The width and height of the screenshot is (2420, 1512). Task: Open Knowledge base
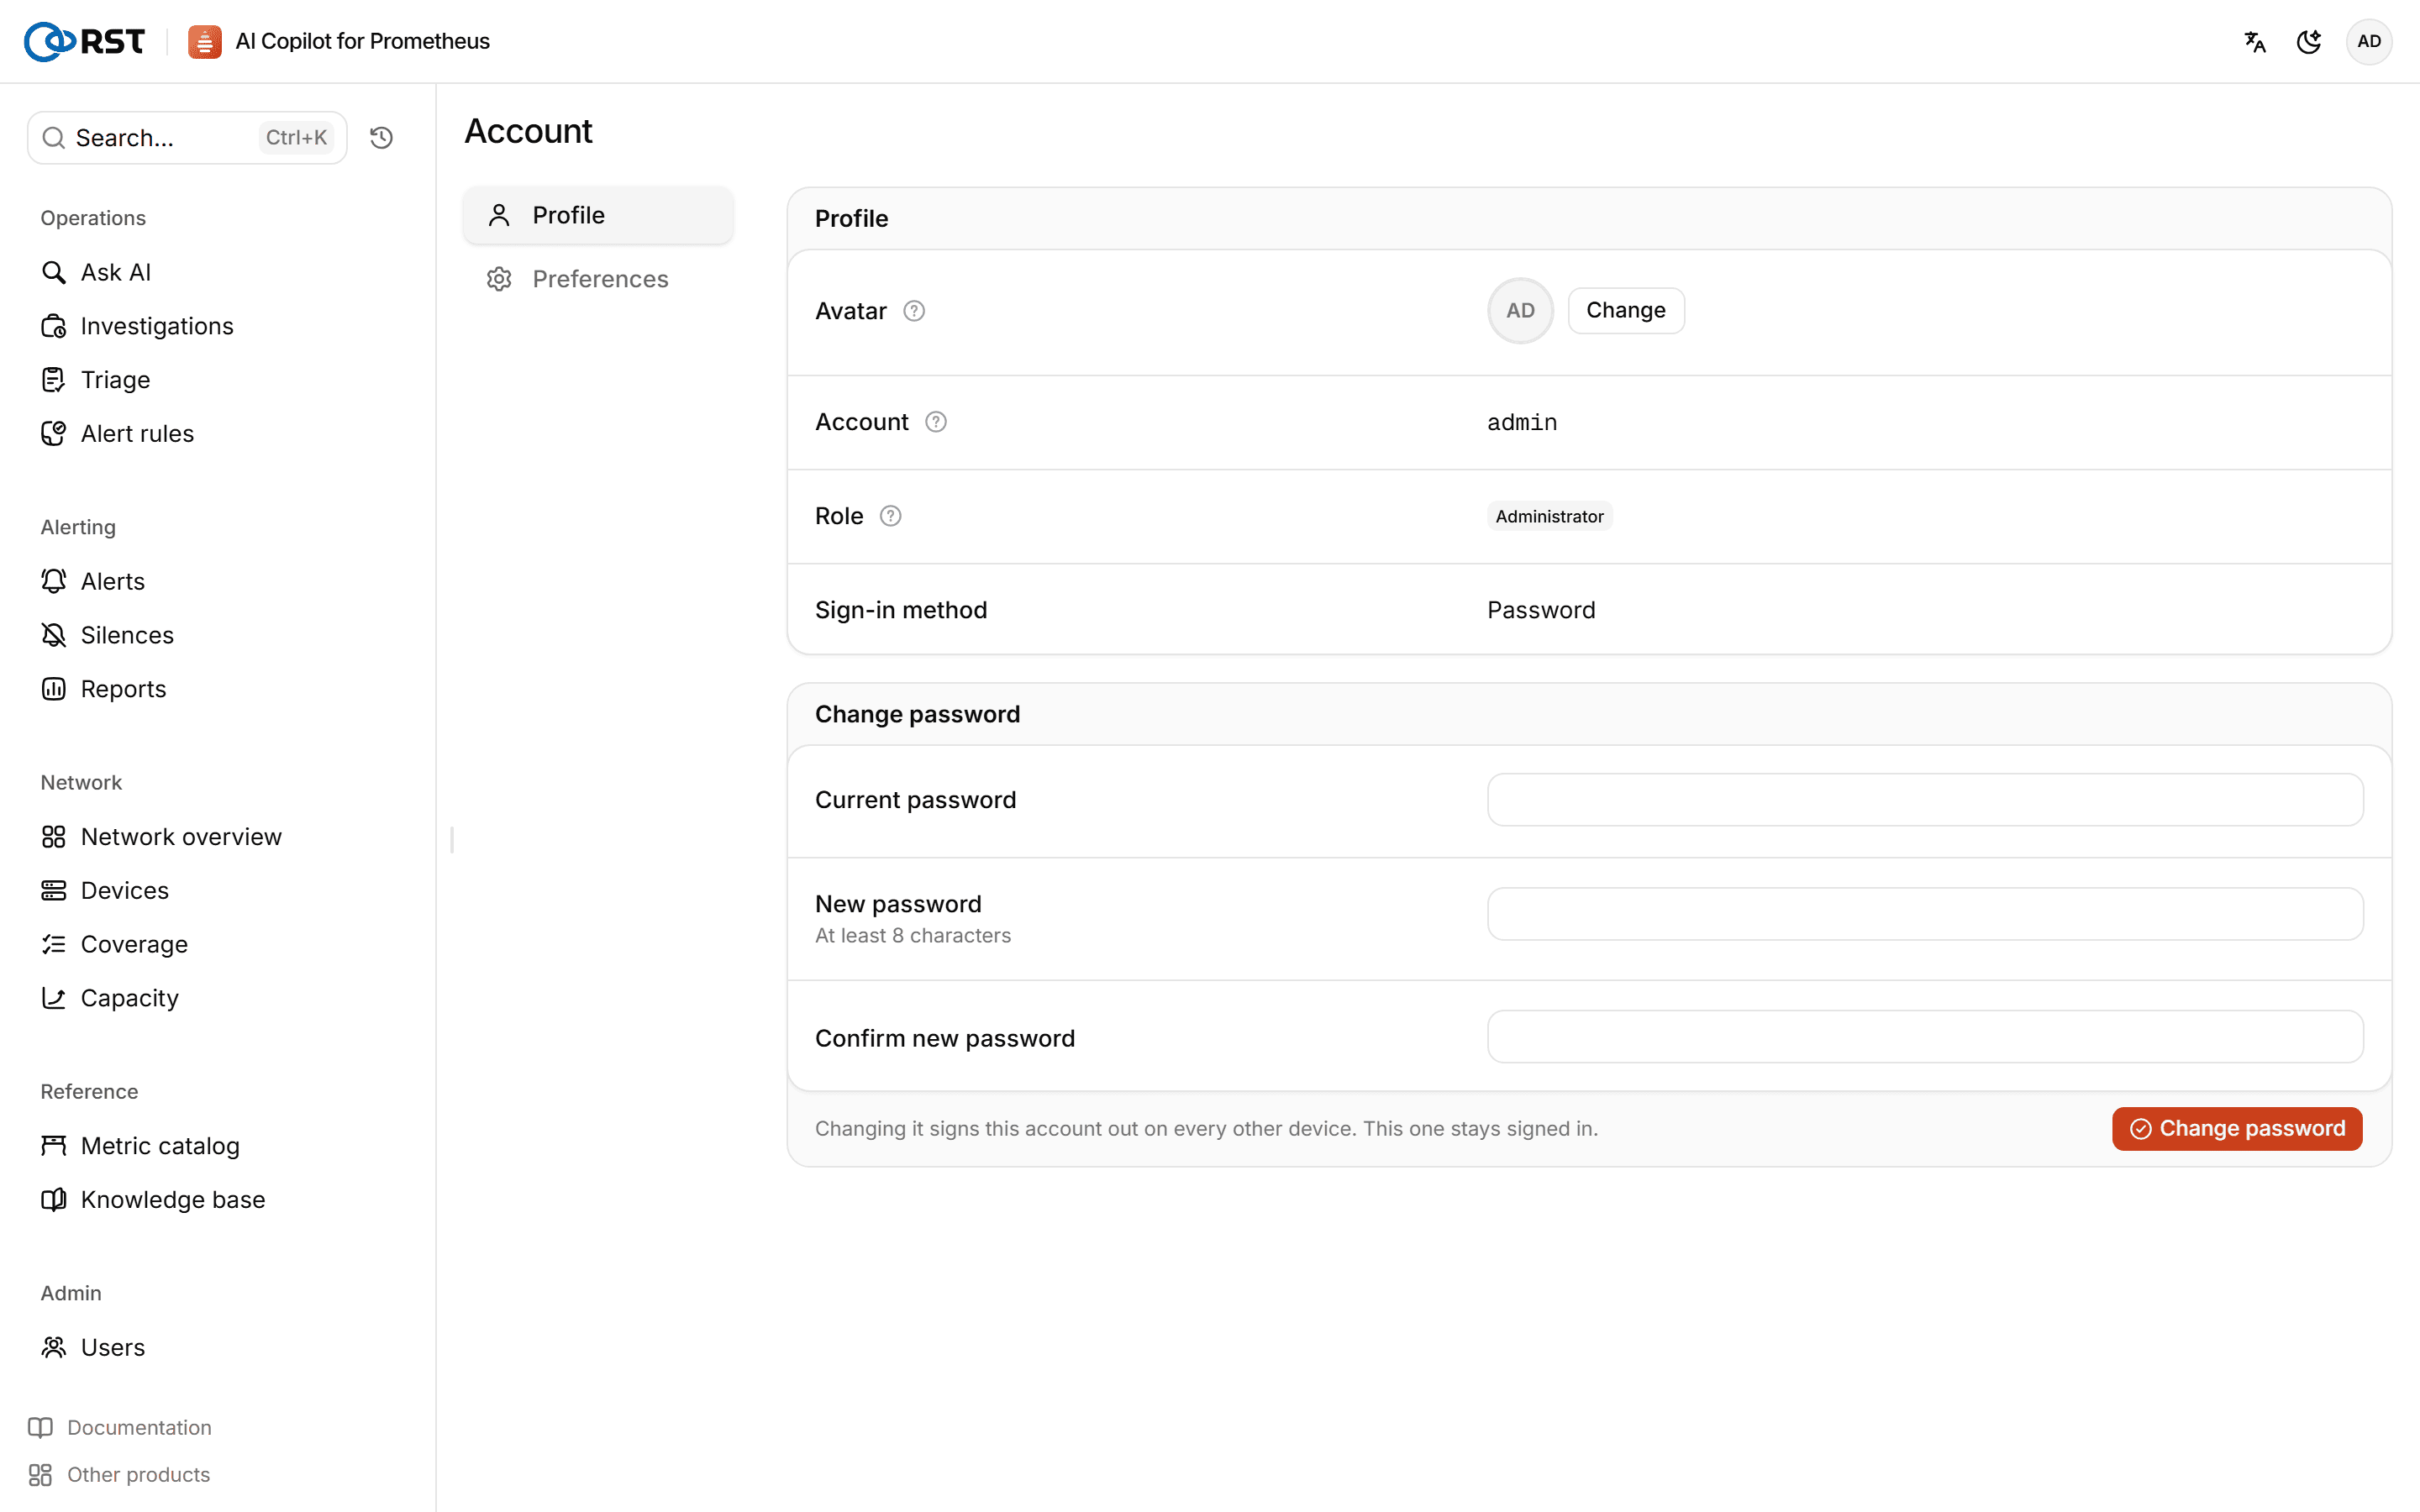pyautogui.click(x=173, y=1200)
